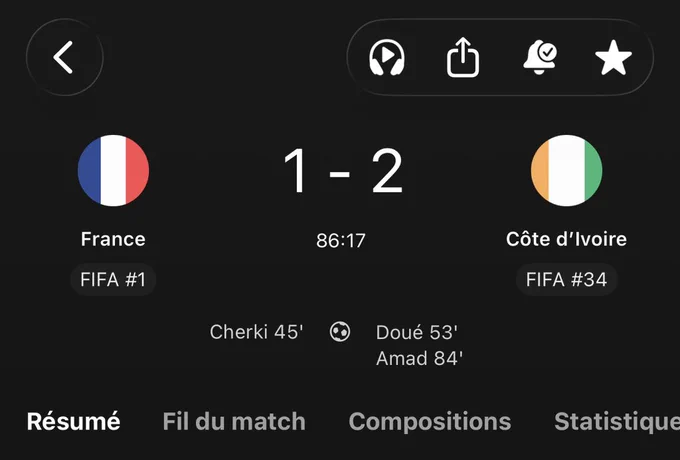Tap the Côte d'Ivoire team name
Screen dimensions: 680x460
click(x=566, y=239)
